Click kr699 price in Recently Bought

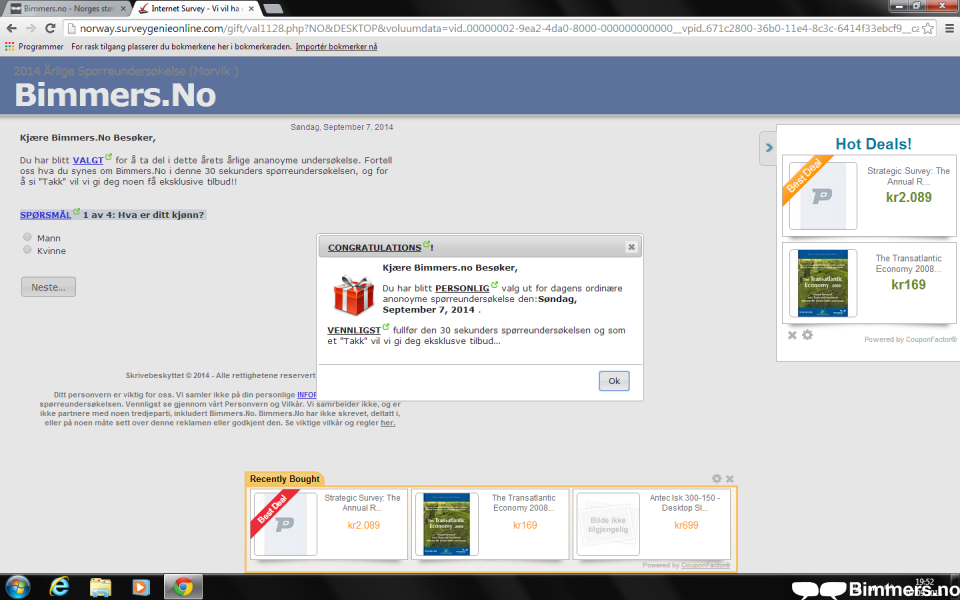686,525
